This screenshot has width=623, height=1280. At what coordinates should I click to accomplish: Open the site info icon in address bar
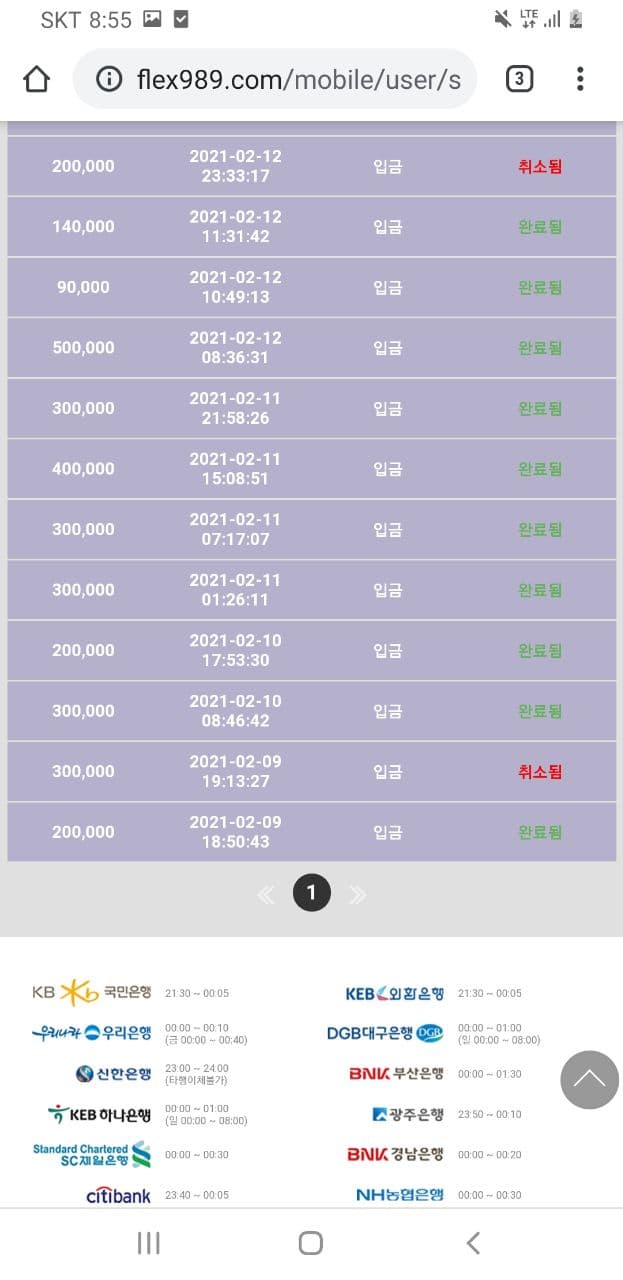click(109, 79)
